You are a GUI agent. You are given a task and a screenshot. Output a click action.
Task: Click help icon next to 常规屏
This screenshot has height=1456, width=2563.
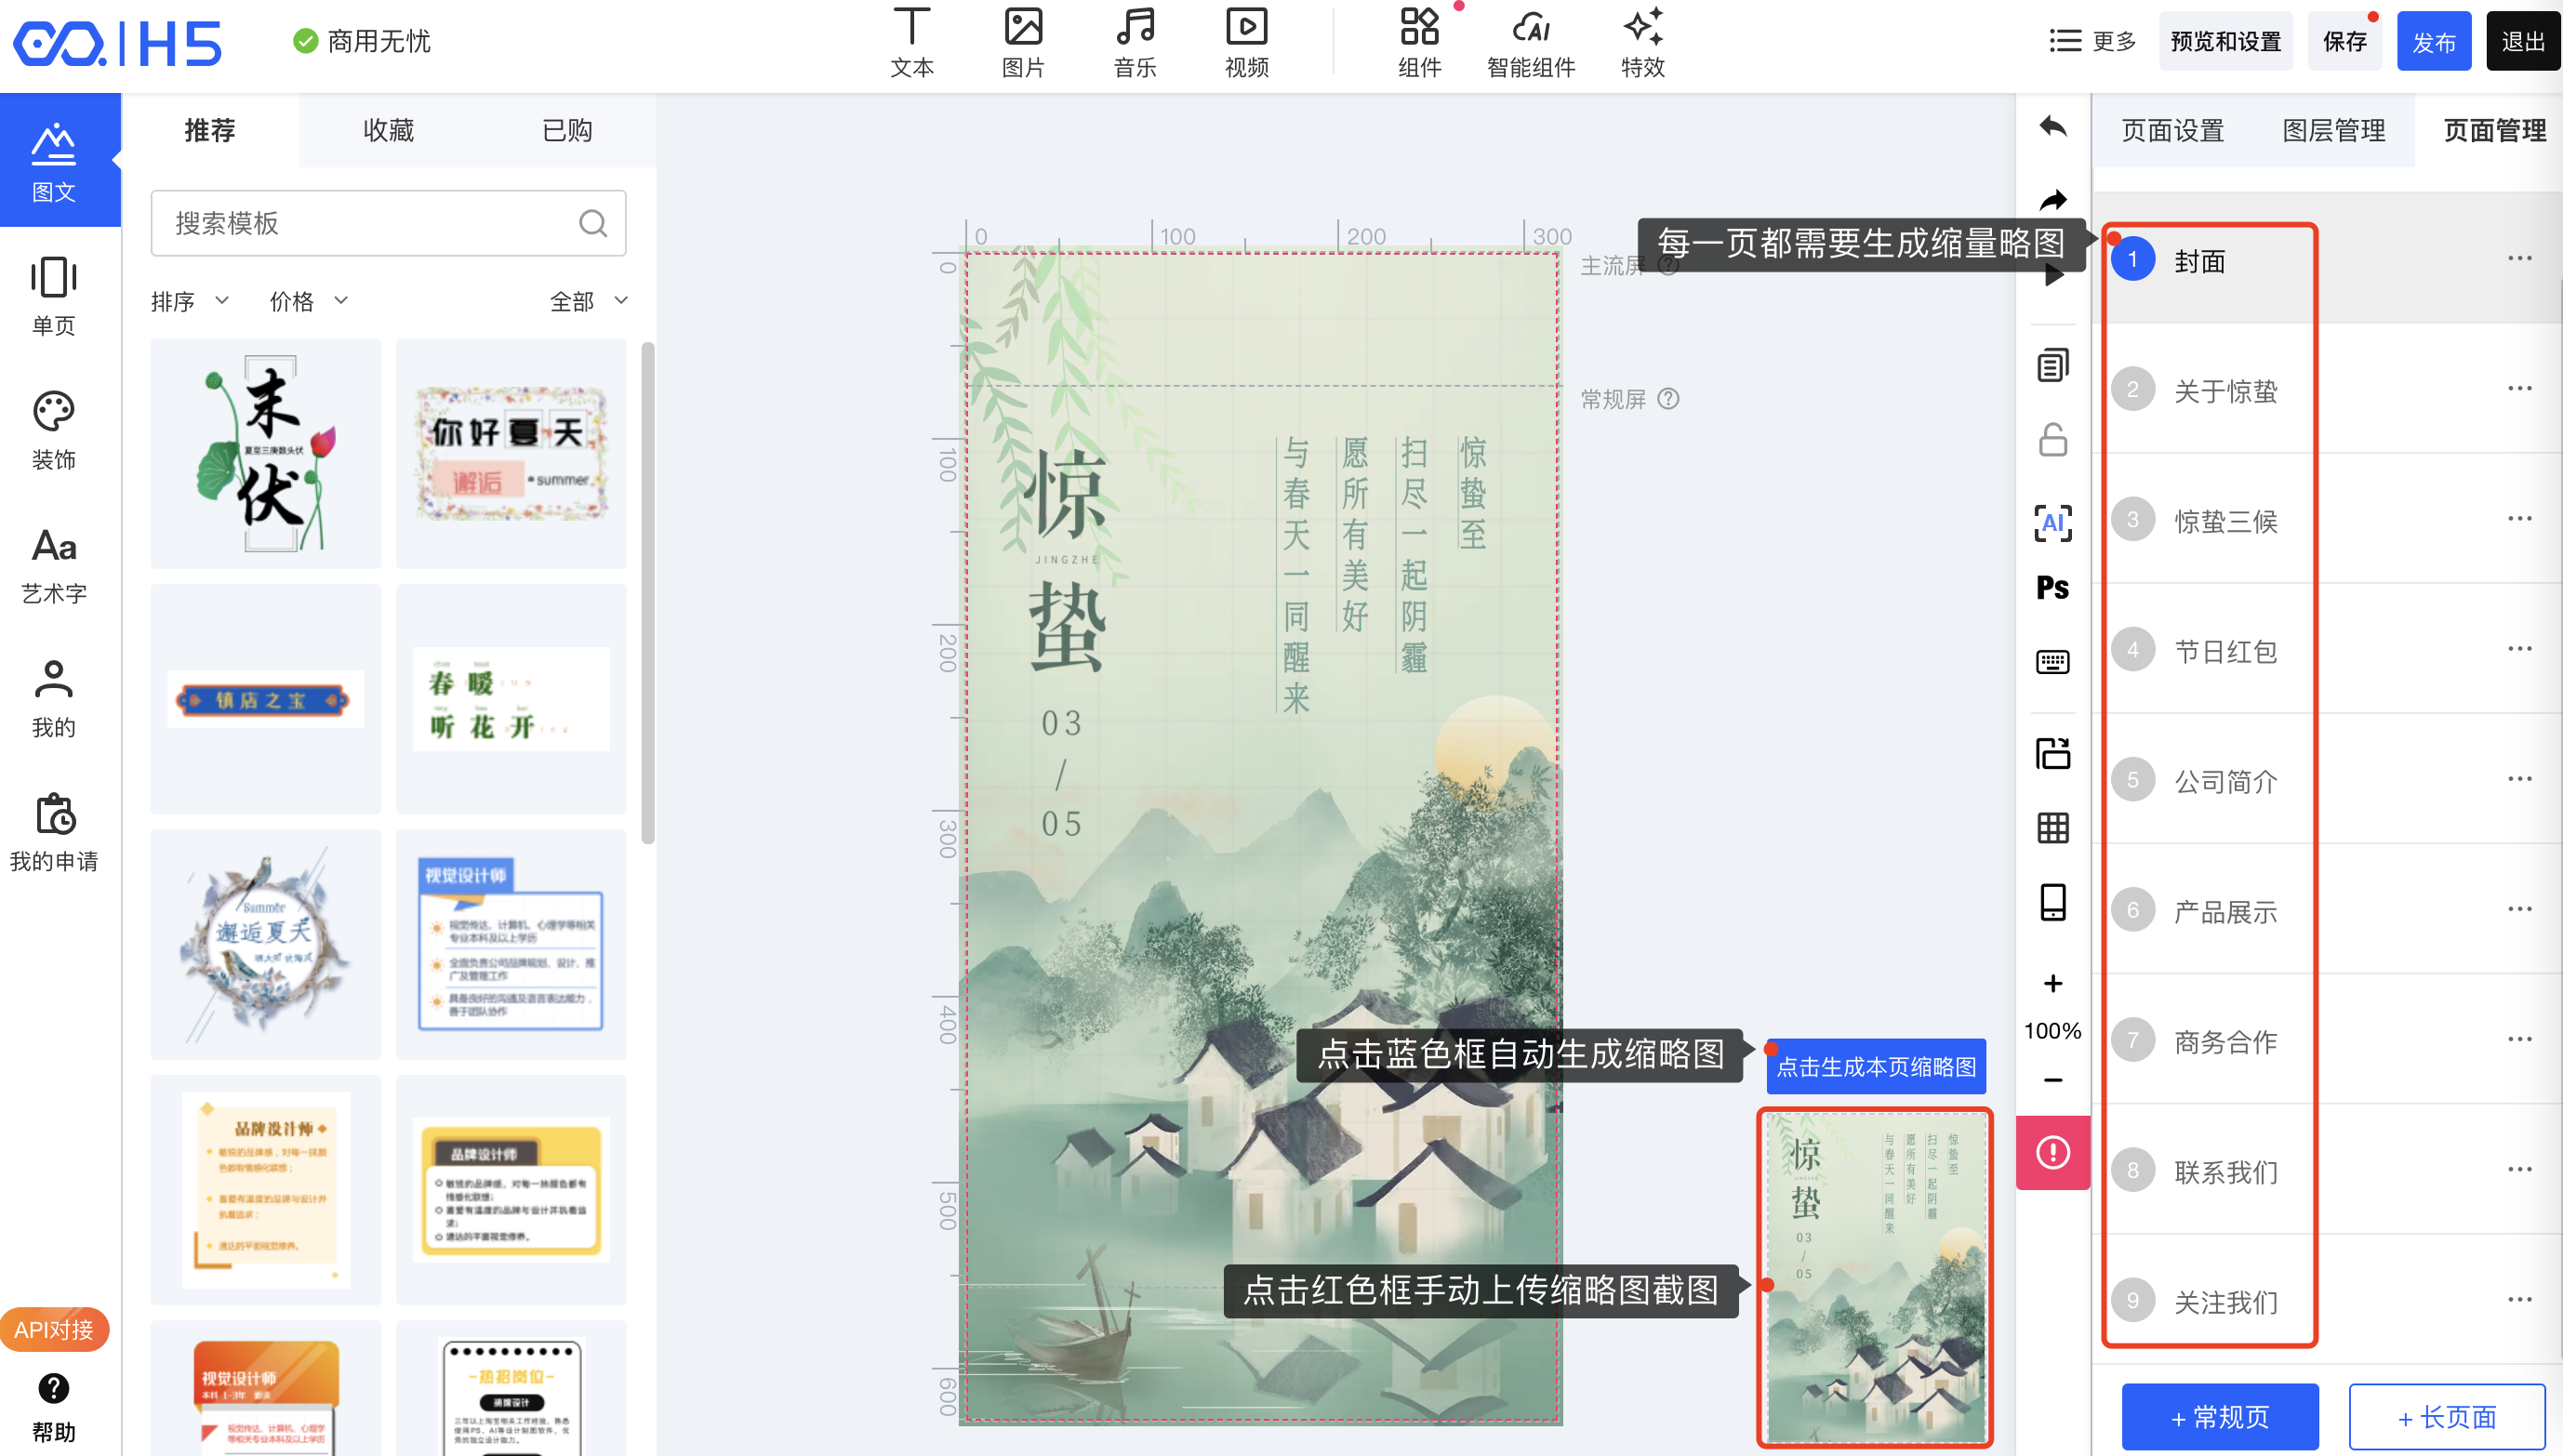[1668, 399]
